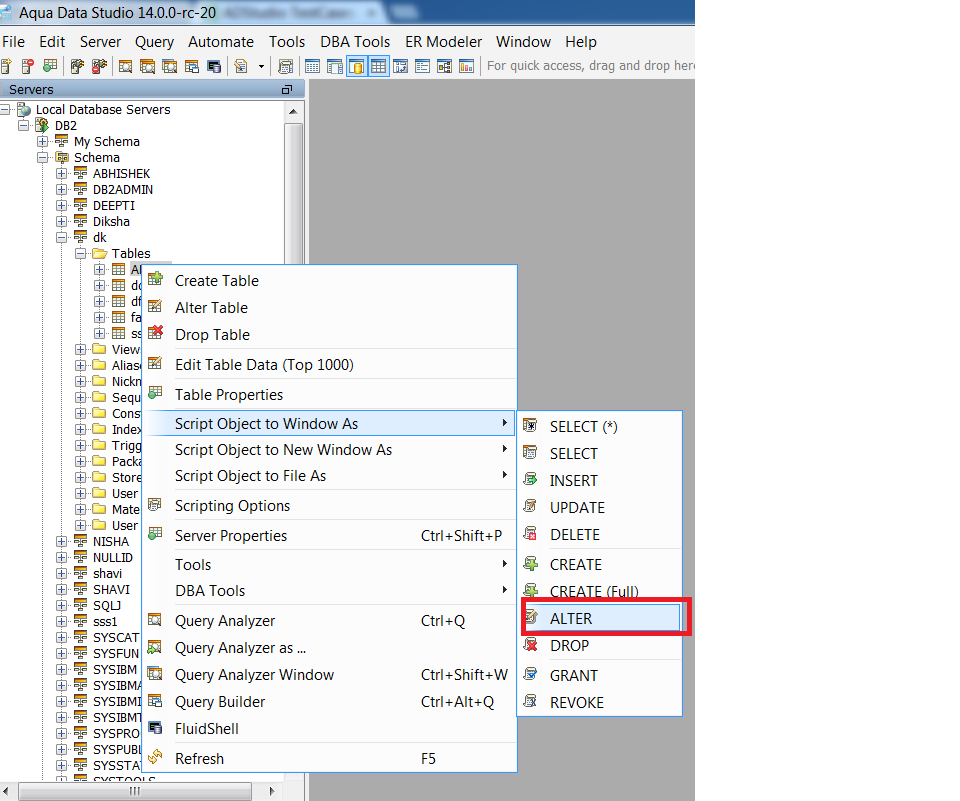Click the server icon with red minus badge
This screenshot has height=801, width=960.
click(x=28, y=66)
